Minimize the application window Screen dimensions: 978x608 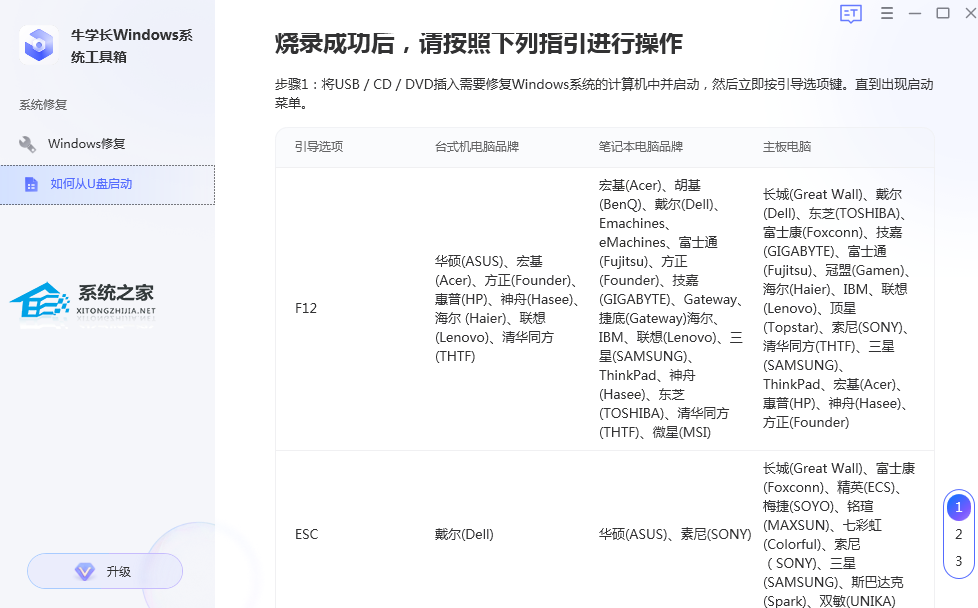tap(915, 13)
